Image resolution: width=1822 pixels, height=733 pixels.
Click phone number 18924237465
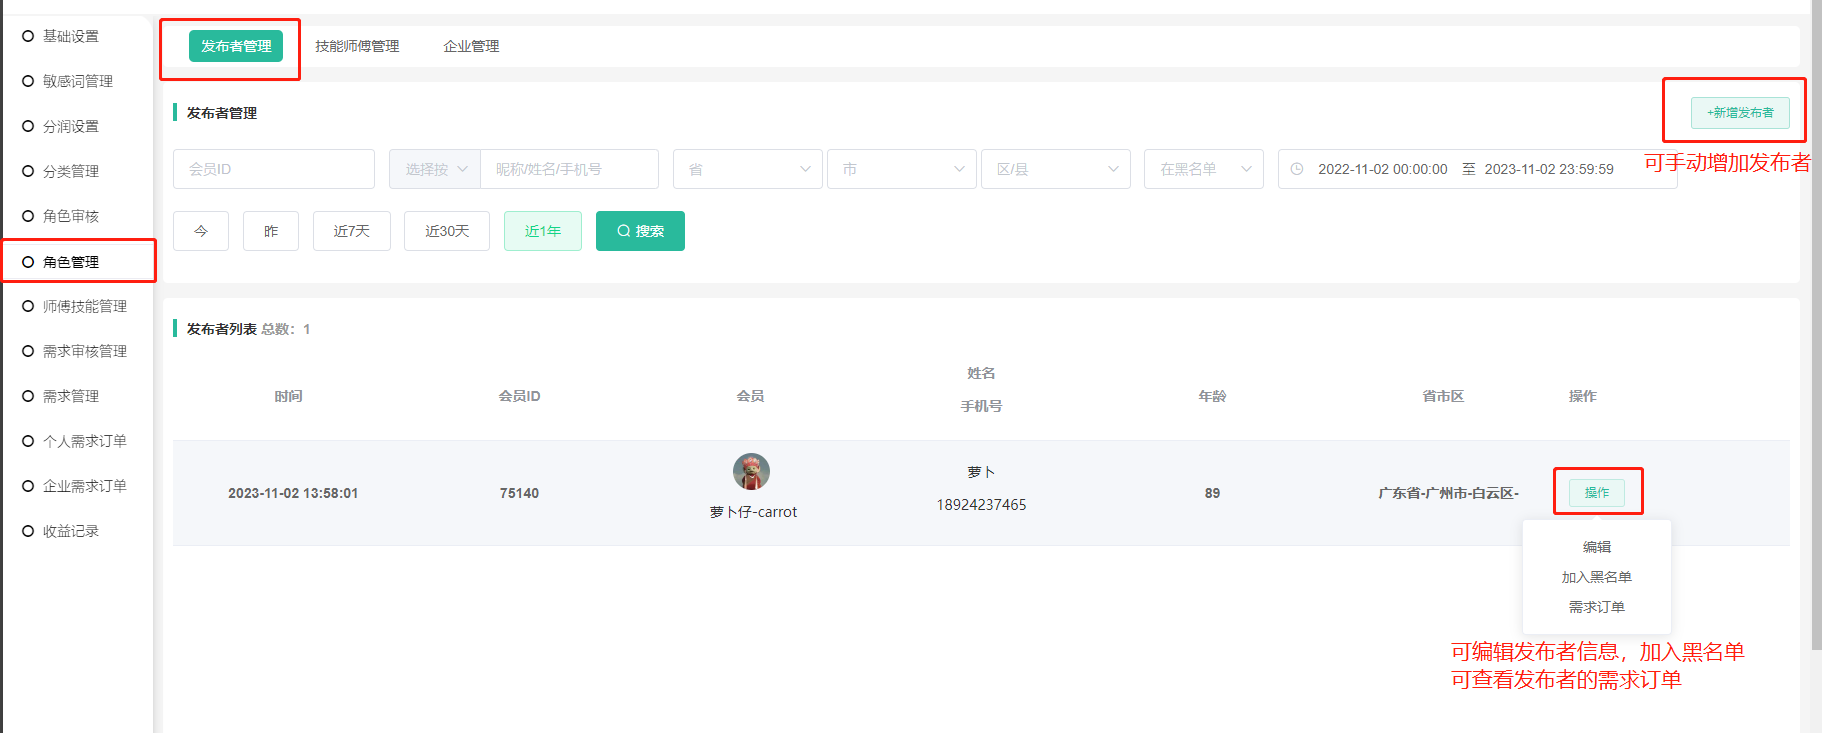(981, 505)
